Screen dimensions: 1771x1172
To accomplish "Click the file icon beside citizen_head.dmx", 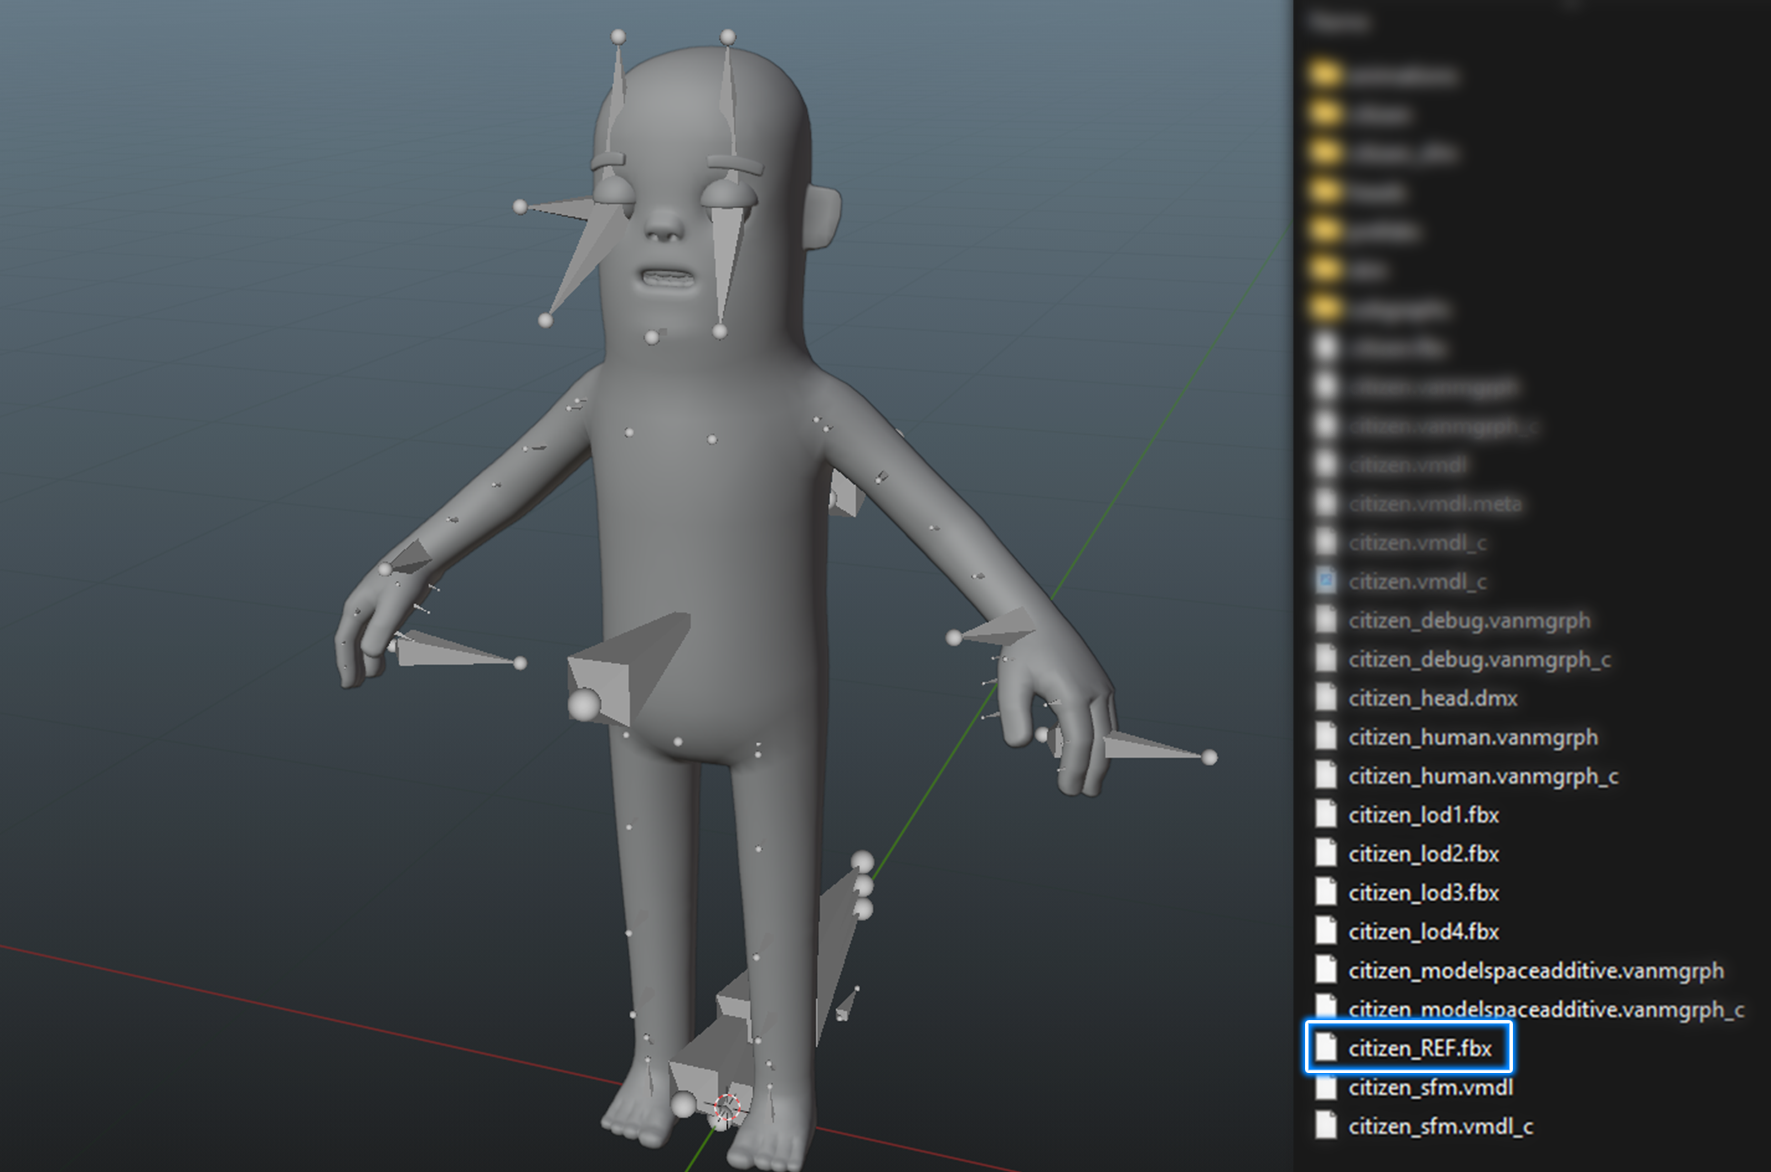I will [x=1326, y=697].
